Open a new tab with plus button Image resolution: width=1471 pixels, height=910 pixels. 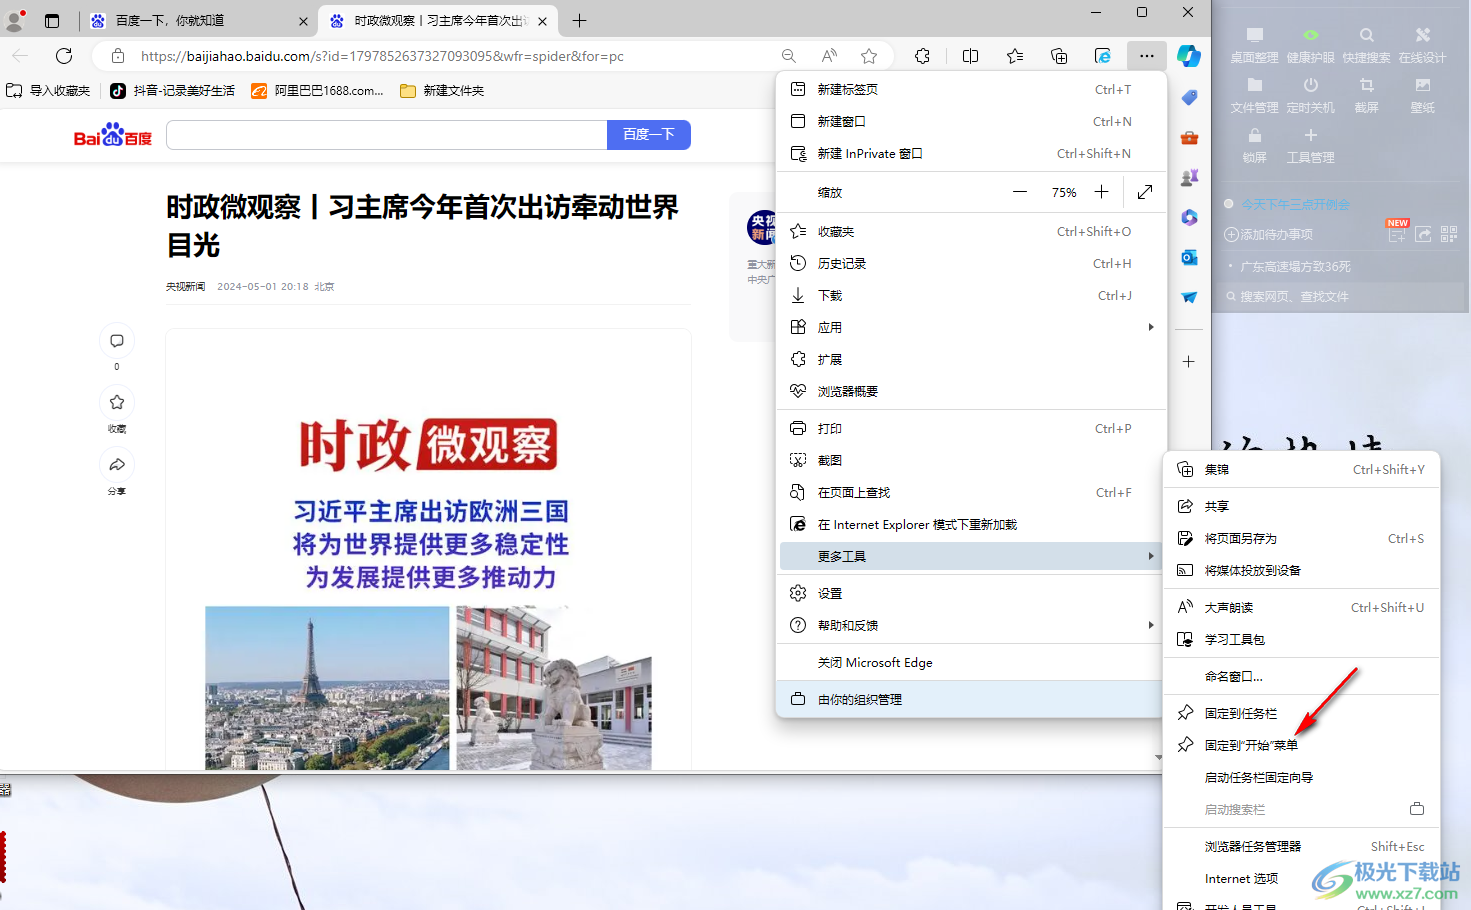(579, 20)
